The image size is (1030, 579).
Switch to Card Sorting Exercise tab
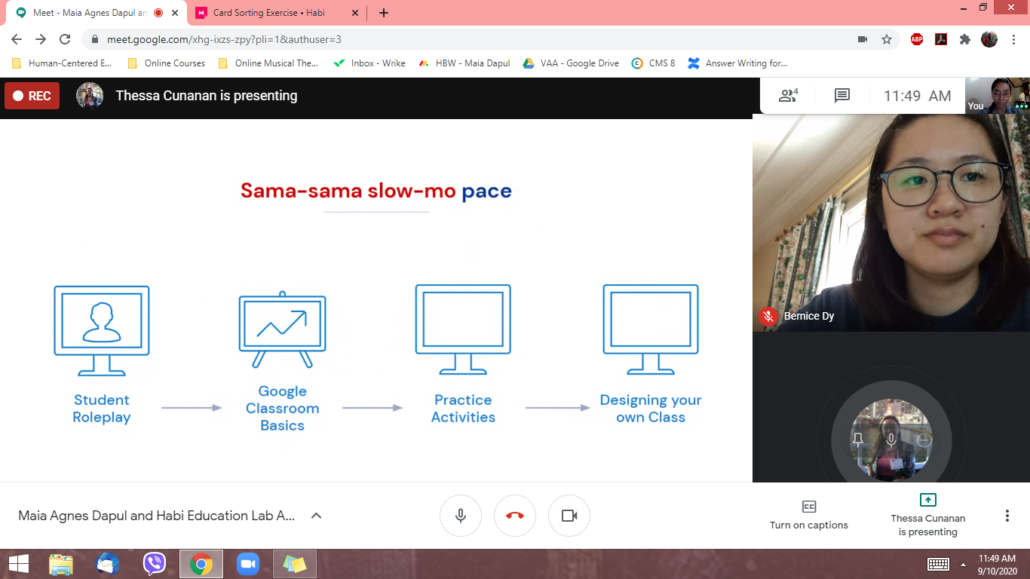pyautogui.click(x=277, y=12)
